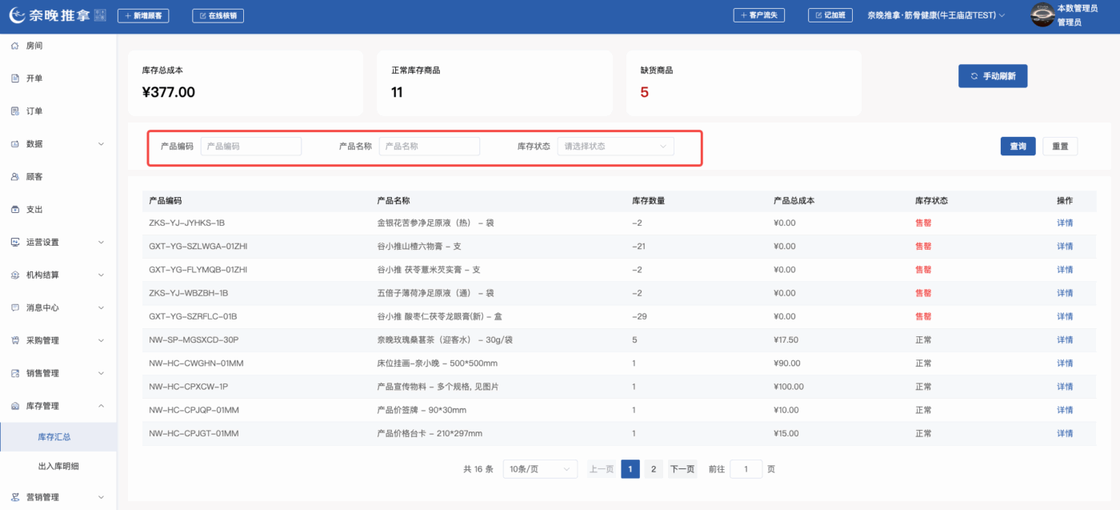Open the 10条/页 page size dropdown
Image resolution: width=1120 pixels, height=510 pixels.
[x=540, y=469]
